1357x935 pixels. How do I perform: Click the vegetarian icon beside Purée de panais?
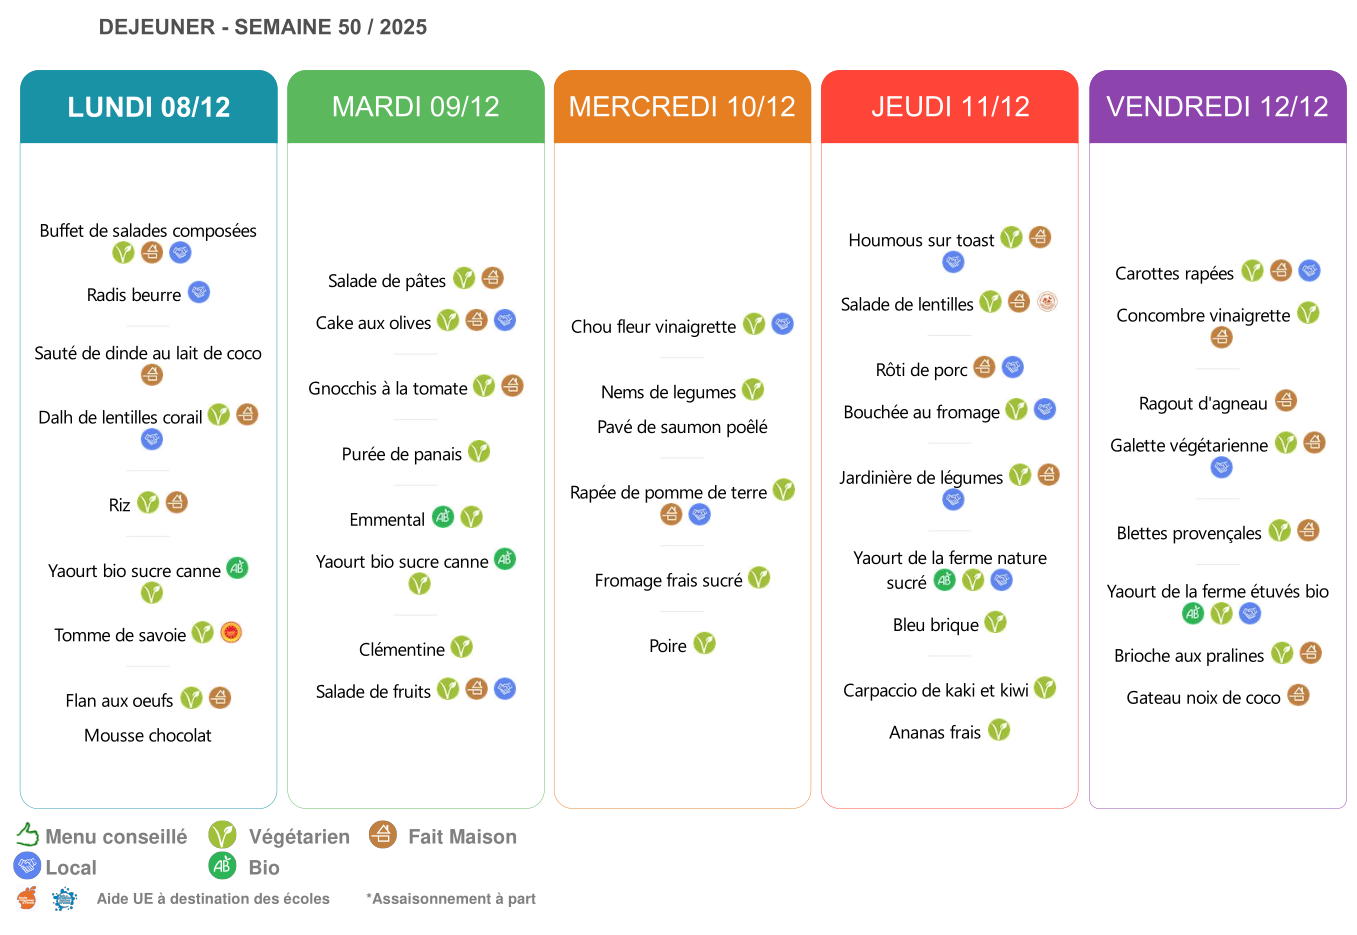click(479, 452)
